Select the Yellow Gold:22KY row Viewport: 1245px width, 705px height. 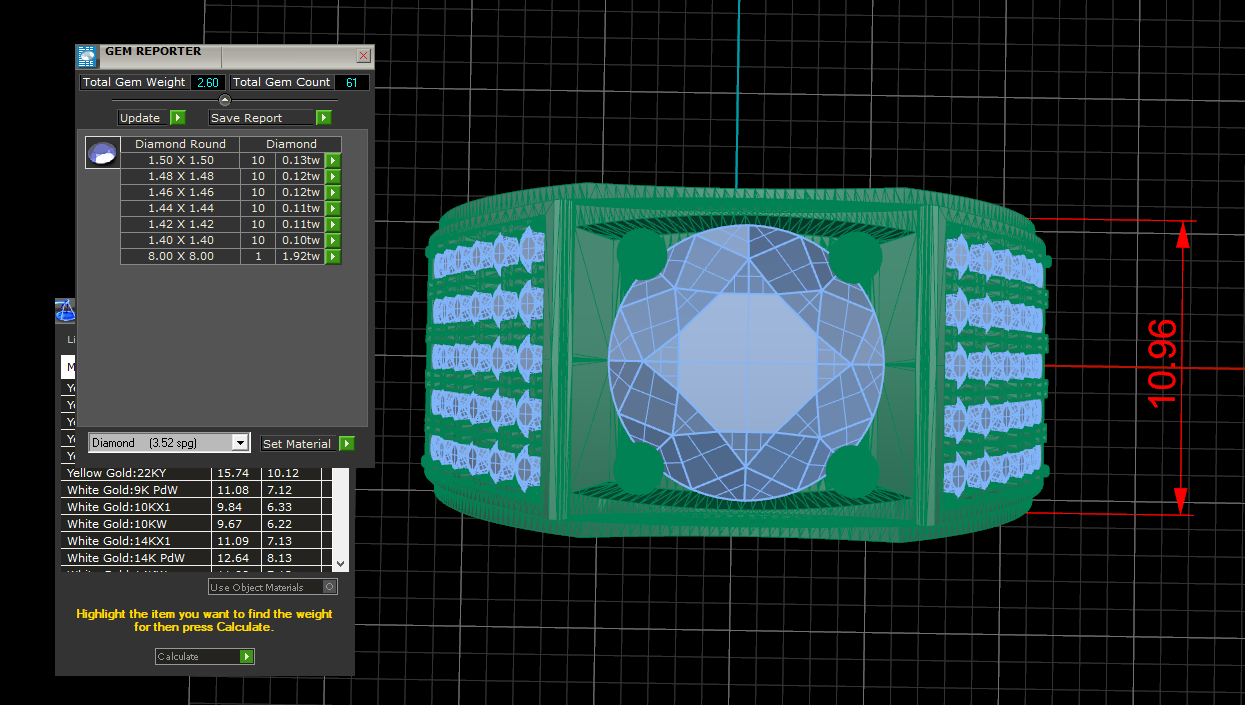pos(136,473)
